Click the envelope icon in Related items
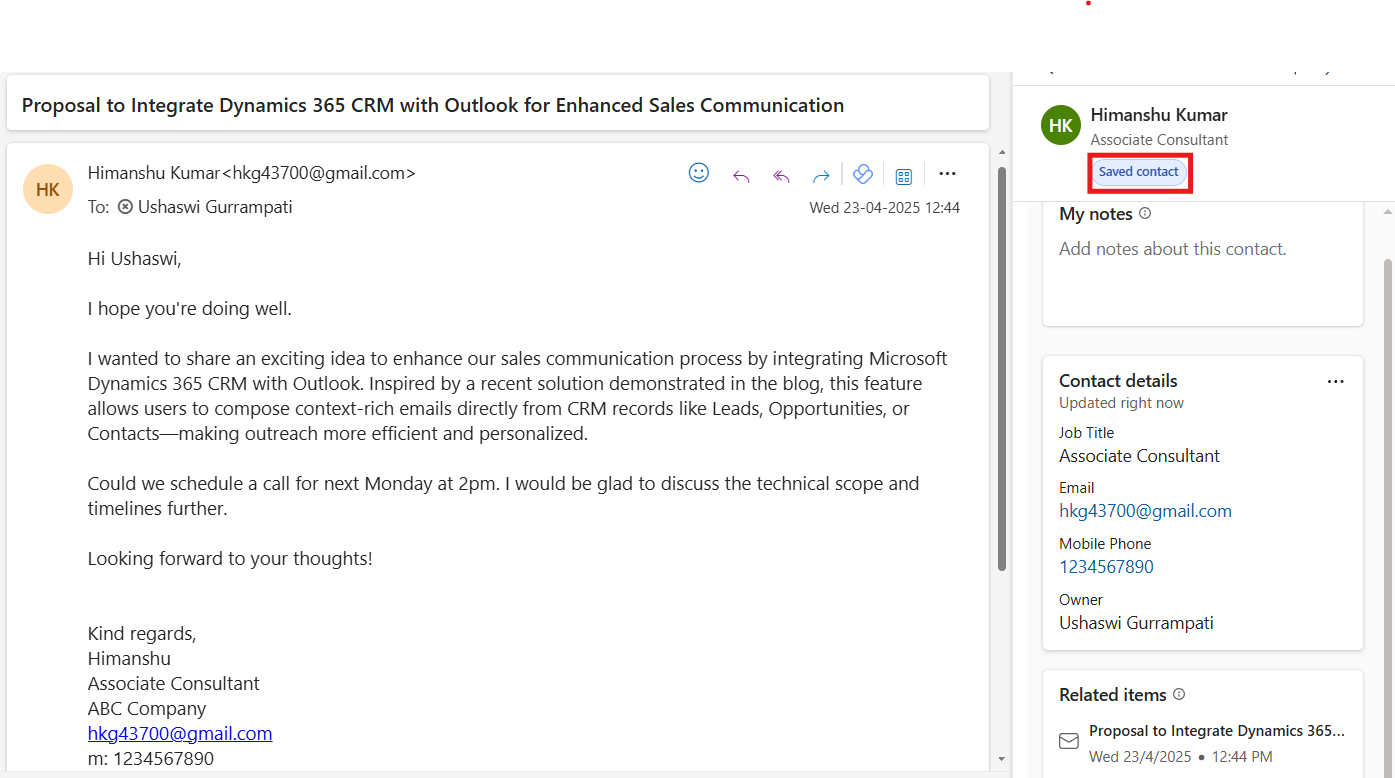This screenshot has height=778, width=1395. (1069, 741)
